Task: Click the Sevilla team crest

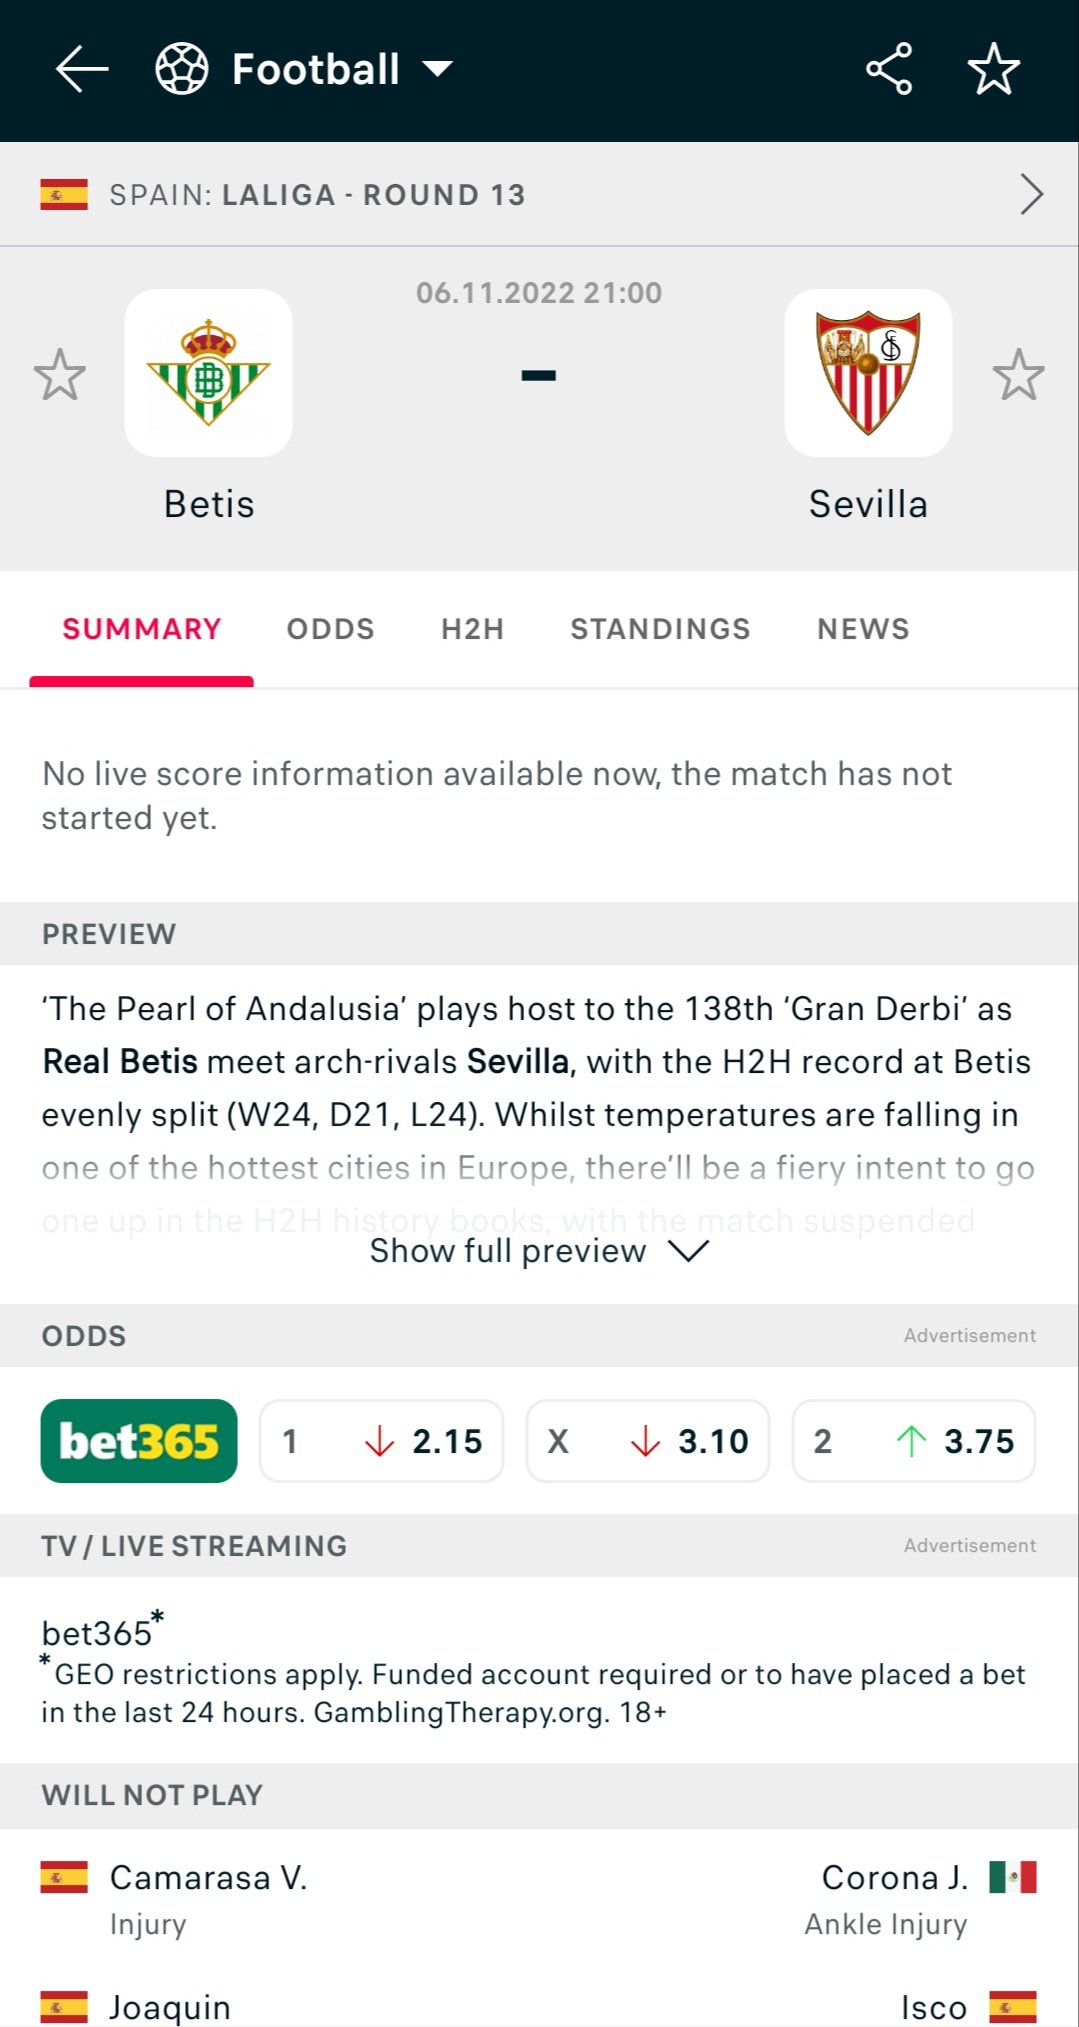Action: tap(868, 373)
